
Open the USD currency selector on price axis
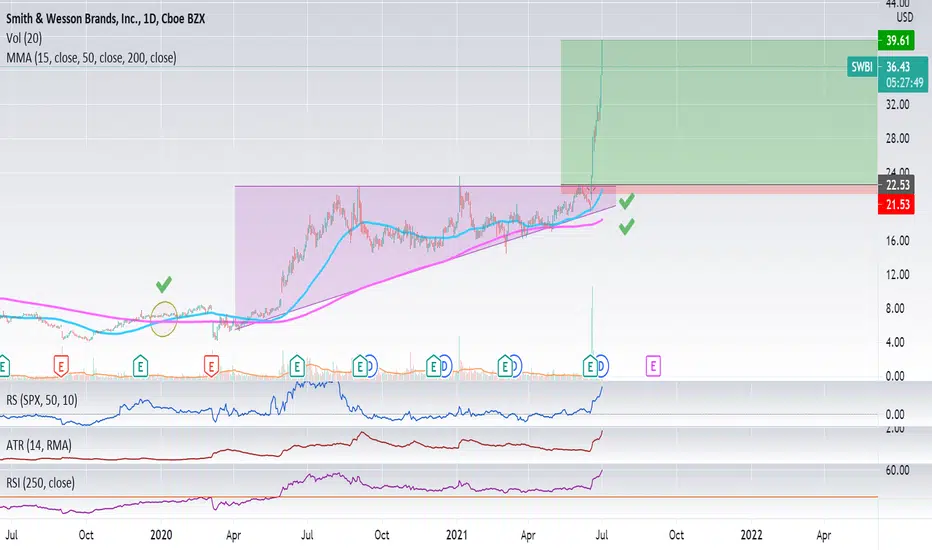[x=905, y=17]
